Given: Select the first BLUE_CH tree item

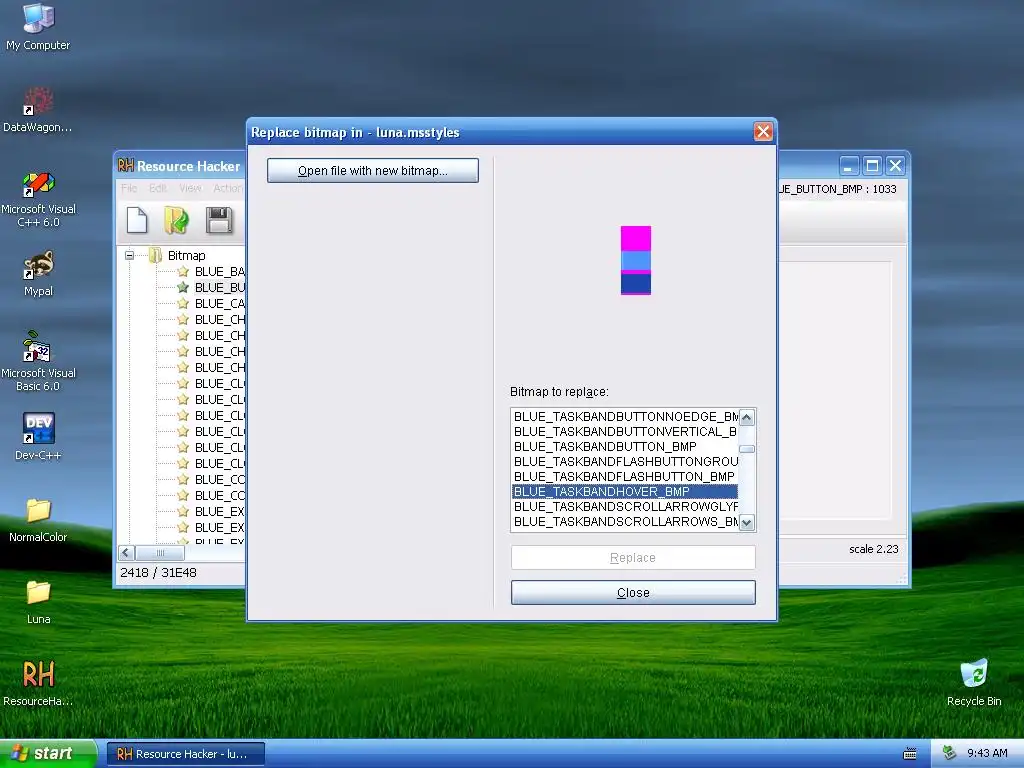Looking at the screenshot, I should click(219, 319).
